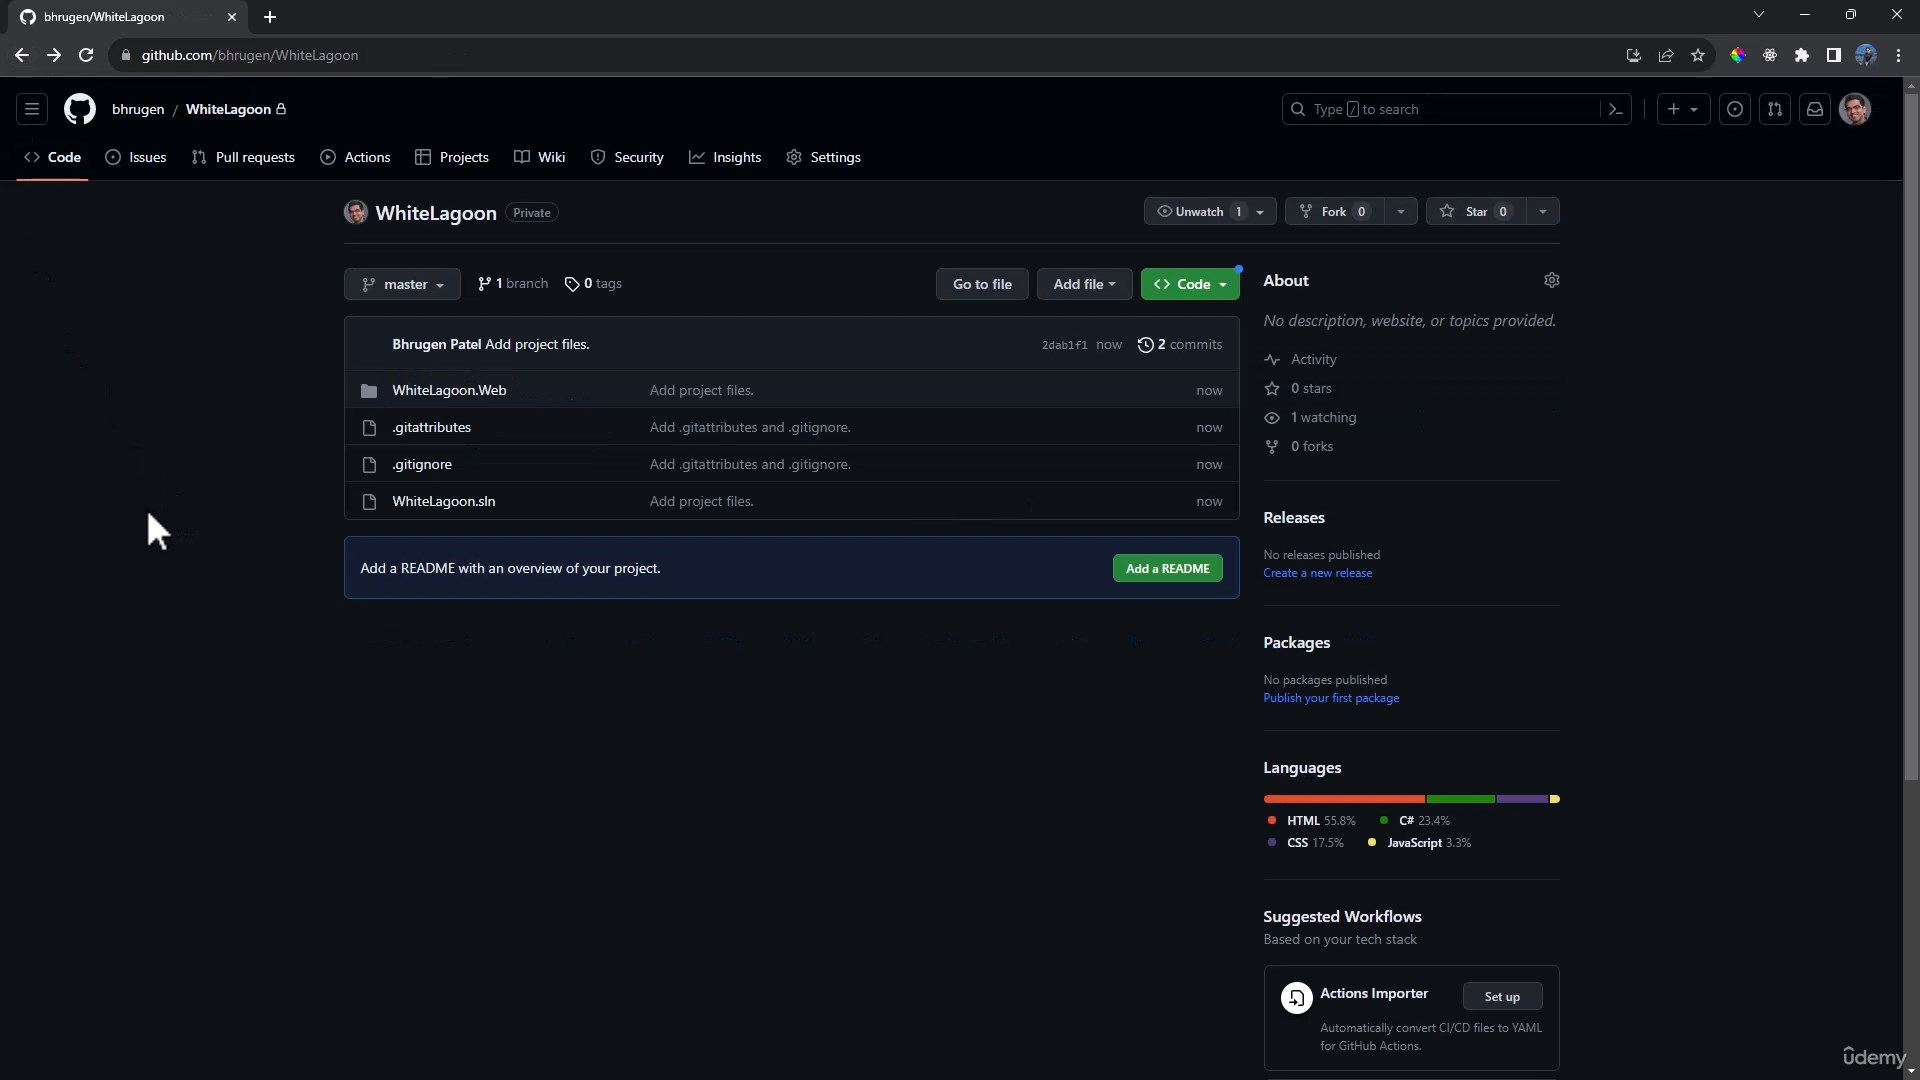Open the notifications inbox icon
This screenshot has height=1080, width=1920.
[1815, 109]
